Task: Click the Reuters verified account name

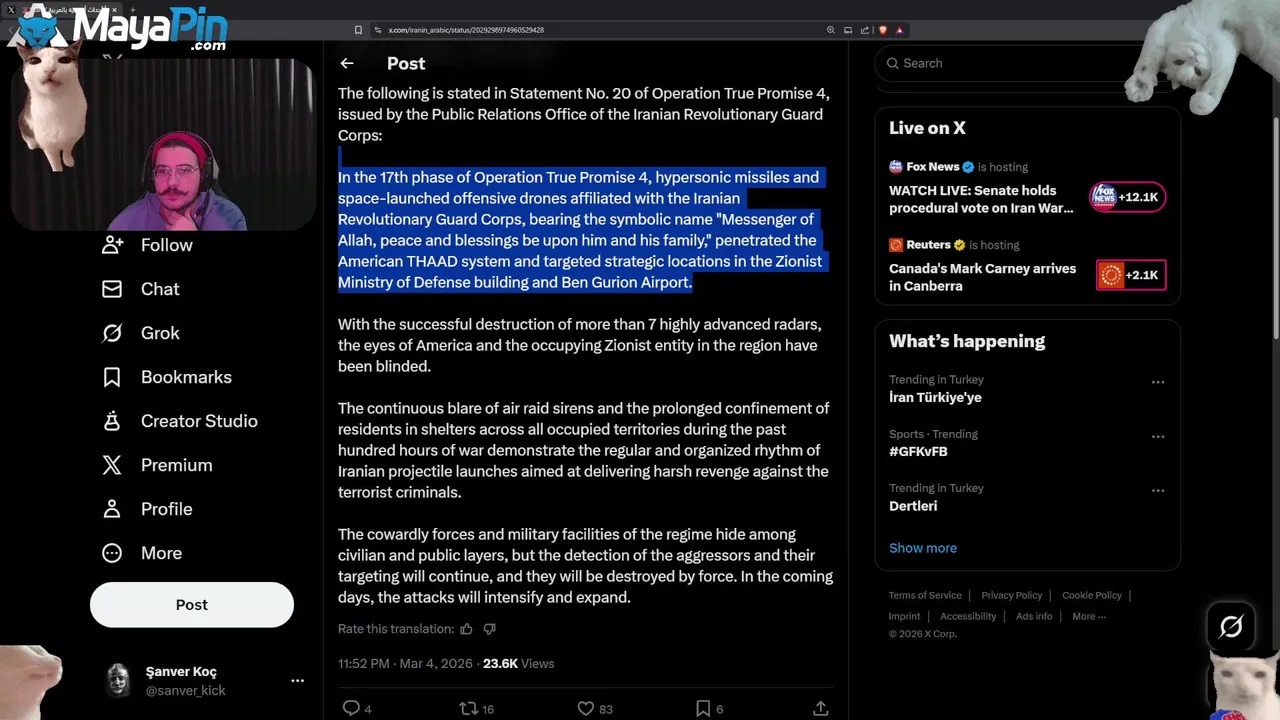Action: point(927,245)
